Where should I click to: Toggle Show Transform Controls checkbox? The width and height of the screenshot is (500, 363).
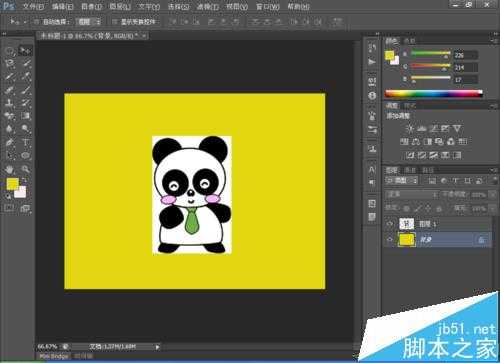click(115, 22)
